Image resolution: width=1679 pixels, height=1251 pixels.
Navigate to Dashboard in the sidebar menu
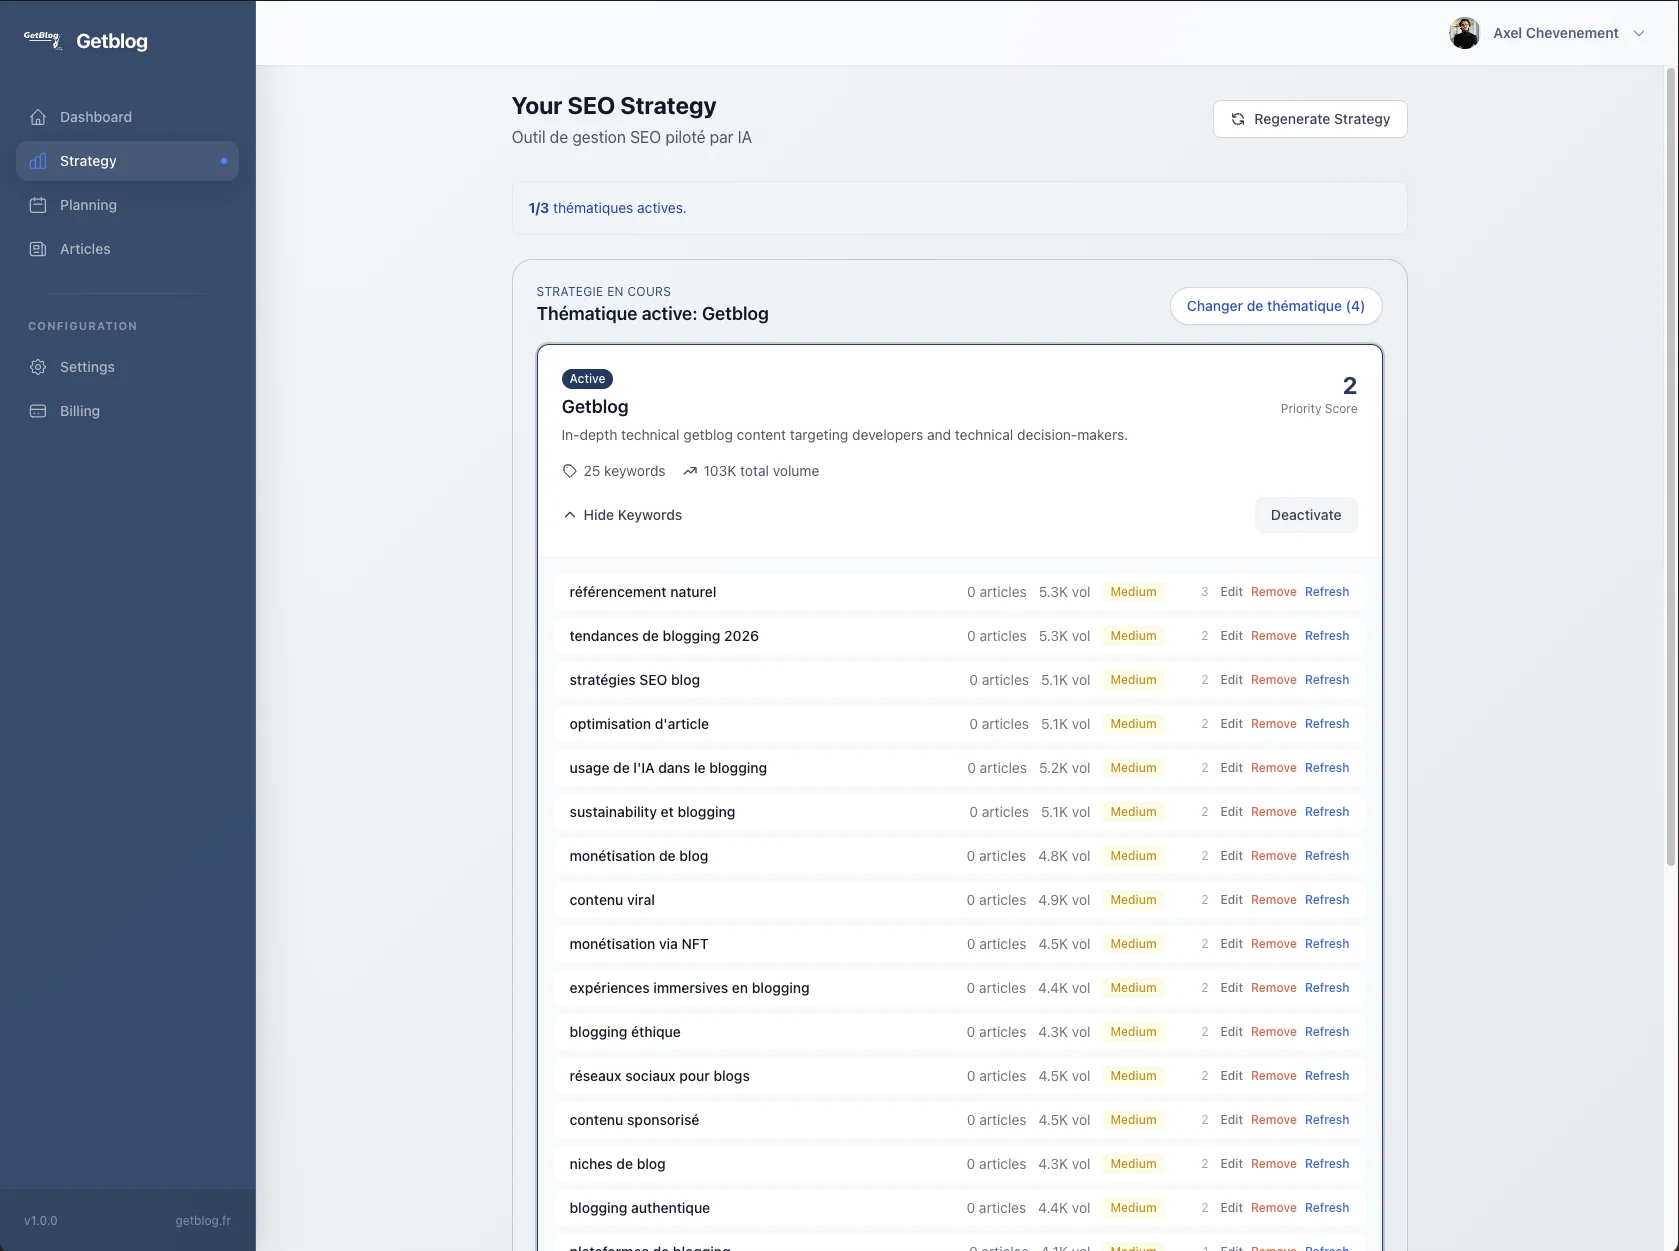tap(95, 117)
